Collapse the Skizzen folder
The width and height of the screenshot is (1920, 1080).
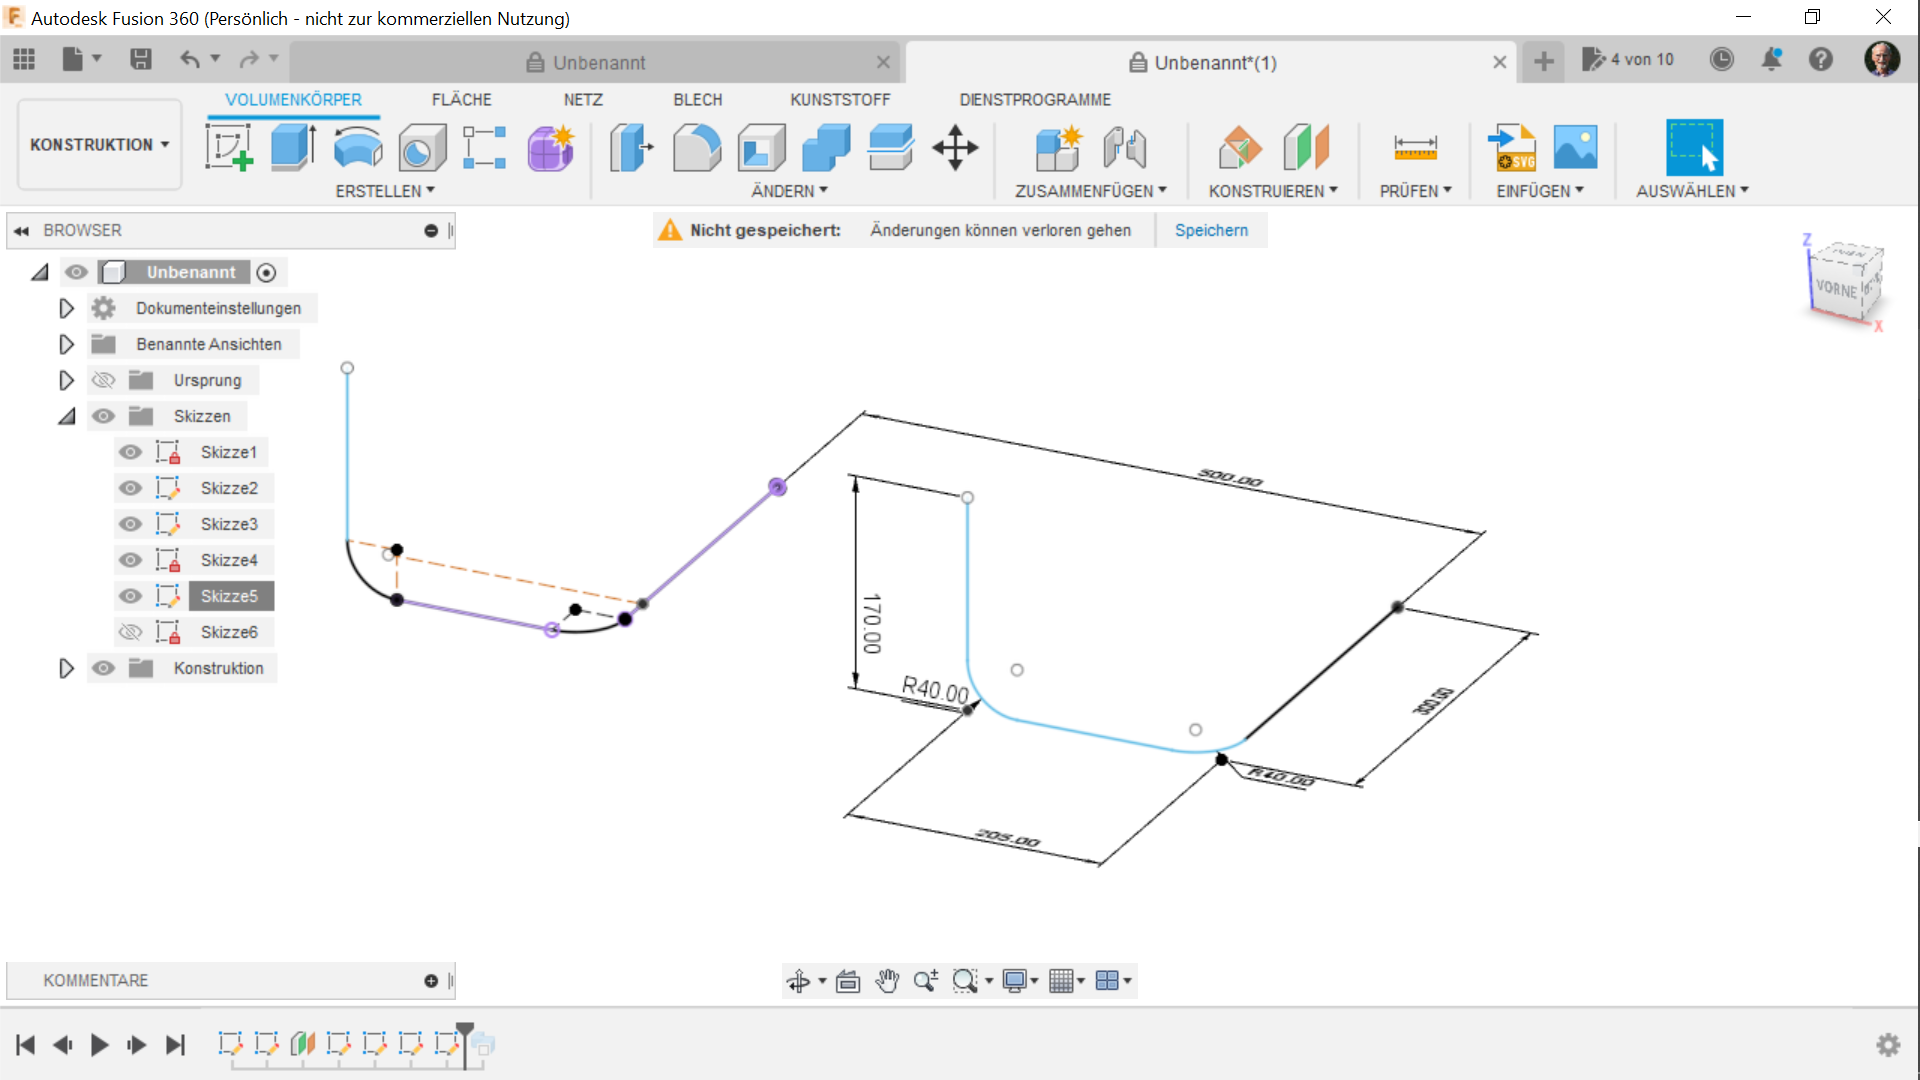click(66, 416)
